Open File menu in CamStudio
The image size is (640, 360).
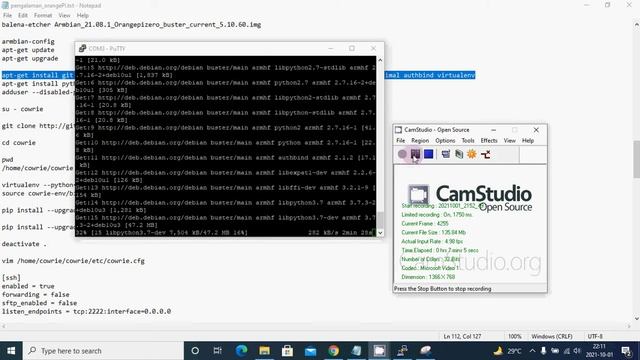pos(400,140)
